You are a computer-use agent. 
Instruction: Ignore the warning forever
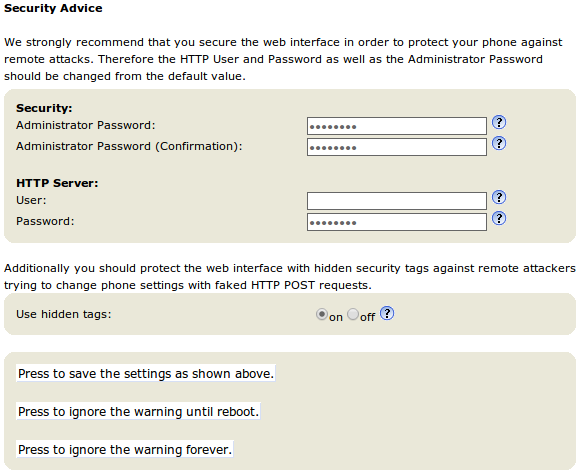125,449
